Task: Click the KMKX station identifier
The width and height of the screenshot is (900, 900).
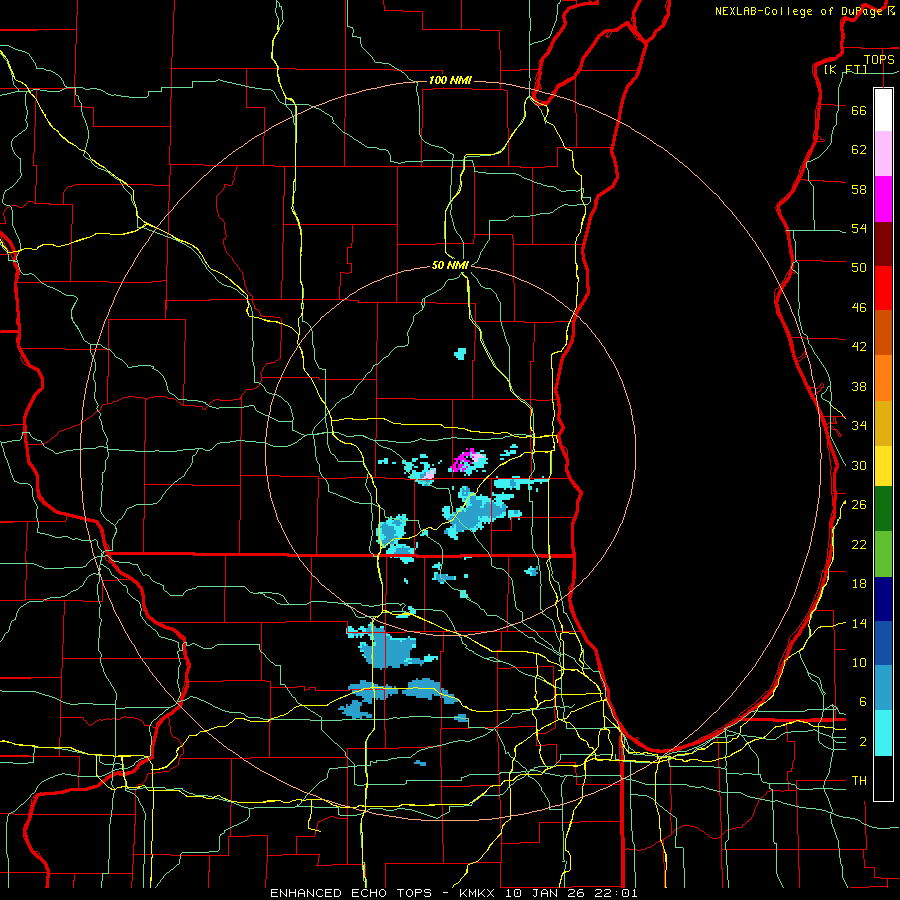Action: tap(479, 893)
